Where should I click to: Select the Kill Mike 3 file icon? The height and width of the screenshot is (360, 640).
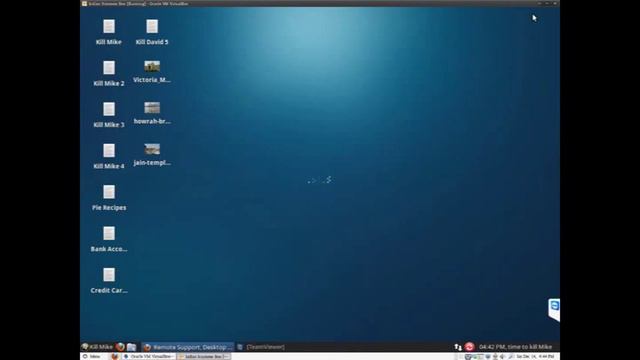coord(109,109)
